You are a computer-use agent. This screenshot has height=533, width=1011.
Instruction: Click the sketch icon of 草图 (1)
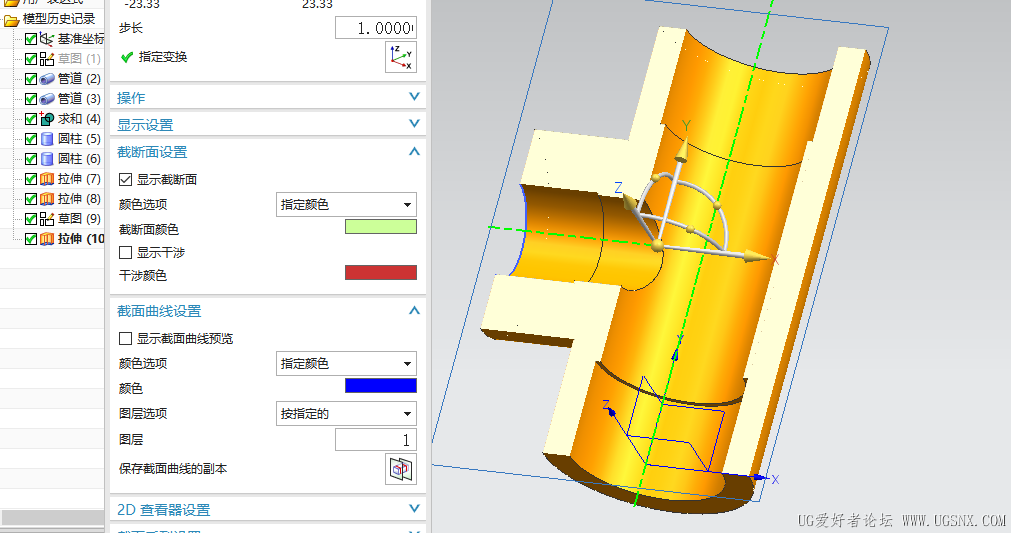[46, 59]
